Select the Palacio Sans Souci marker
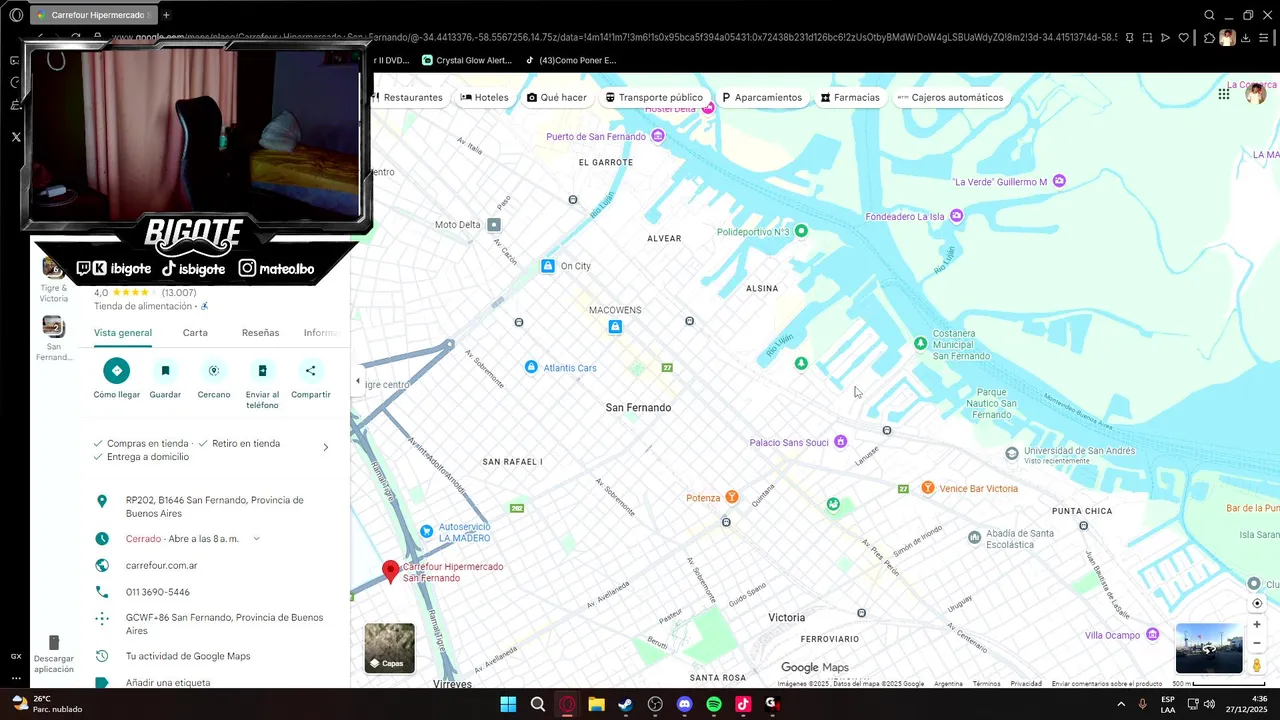 pyautogui.click(x=841, y=442)
